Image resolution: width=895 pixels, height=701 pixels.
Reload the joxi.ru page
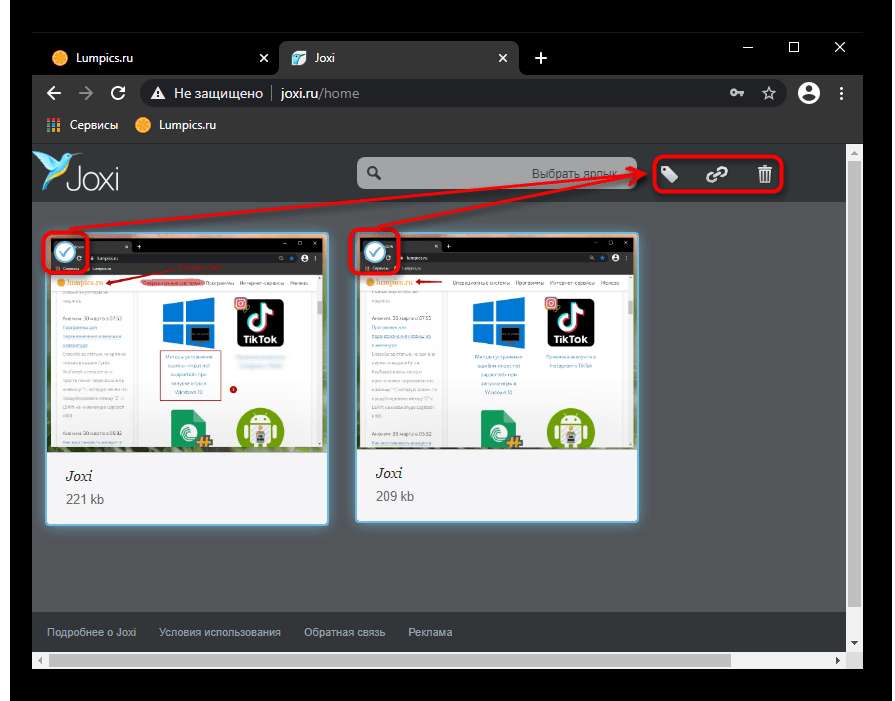point(118,93)
